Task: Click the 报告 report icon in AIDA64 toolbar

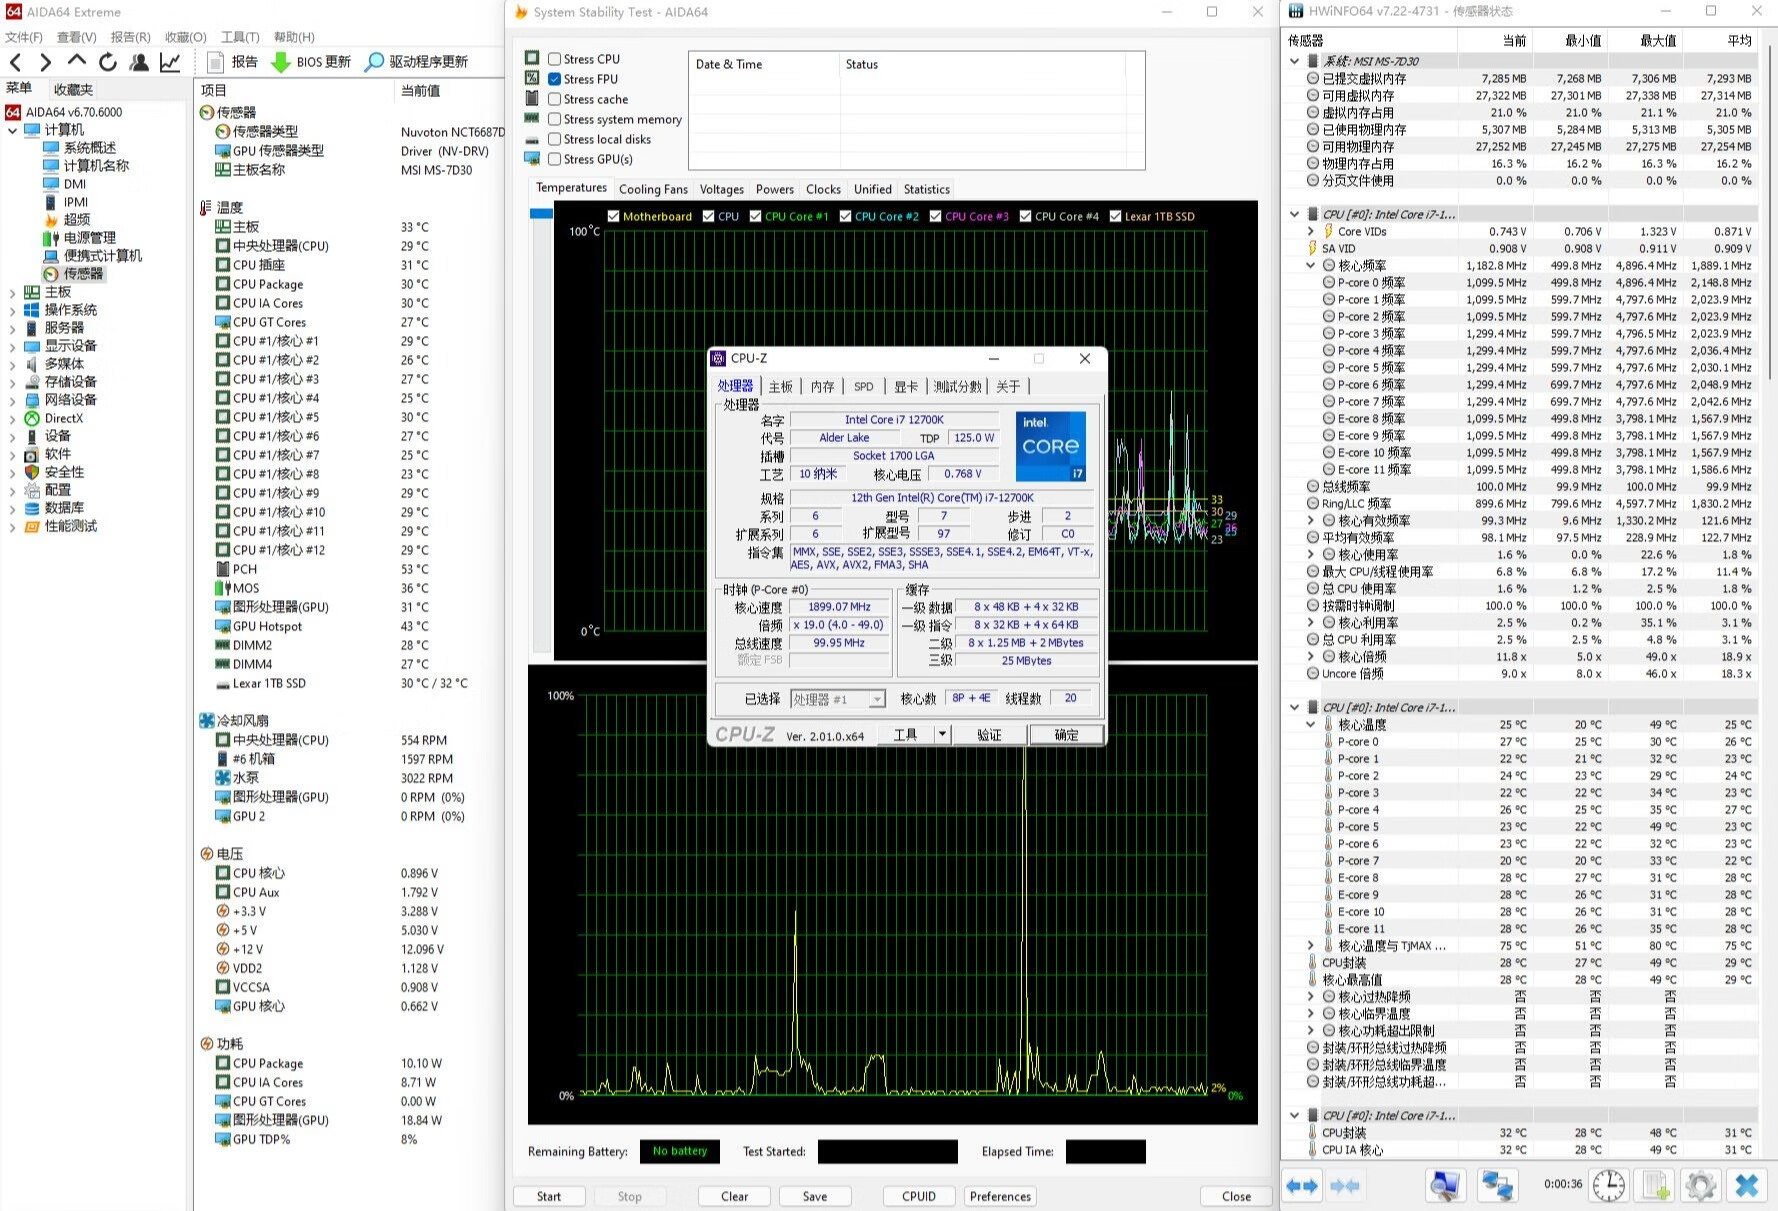Action: [x=215, y=62]
